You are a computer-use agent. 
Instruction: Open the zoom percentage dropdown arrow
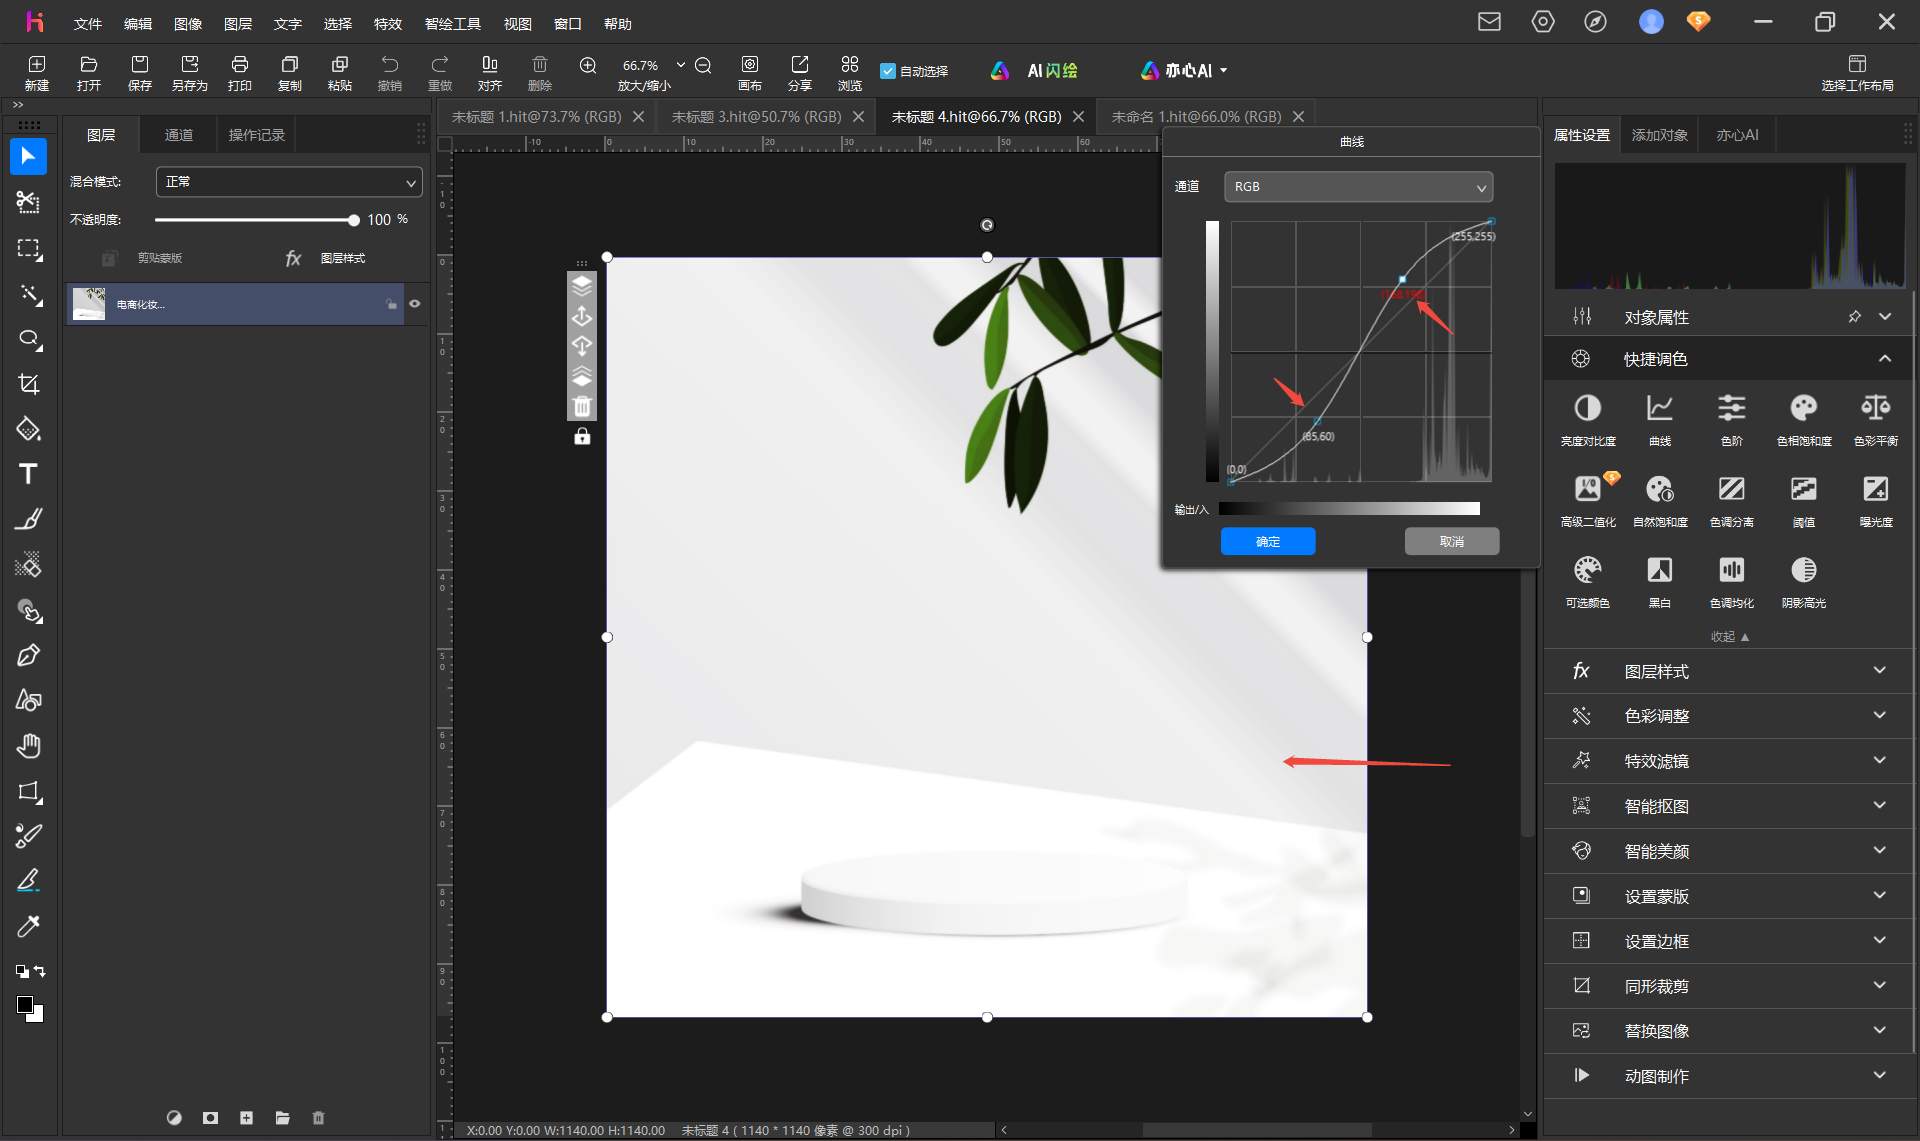click(681, 65)
